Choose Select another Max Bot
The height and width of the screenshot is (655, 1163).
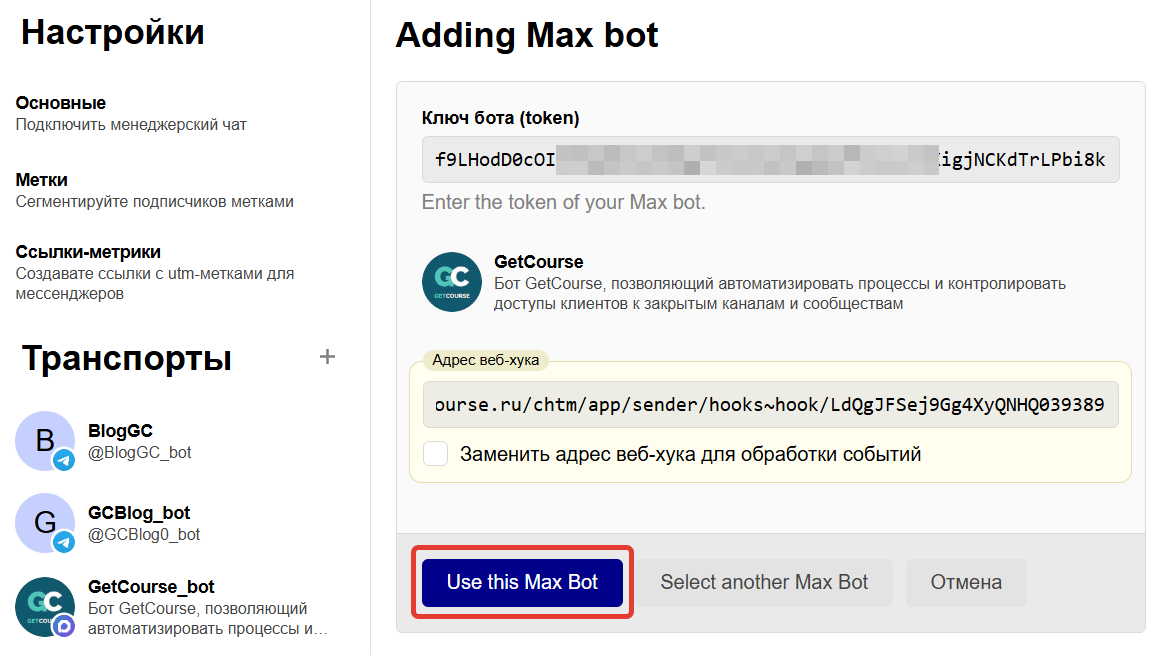(764, 582)
